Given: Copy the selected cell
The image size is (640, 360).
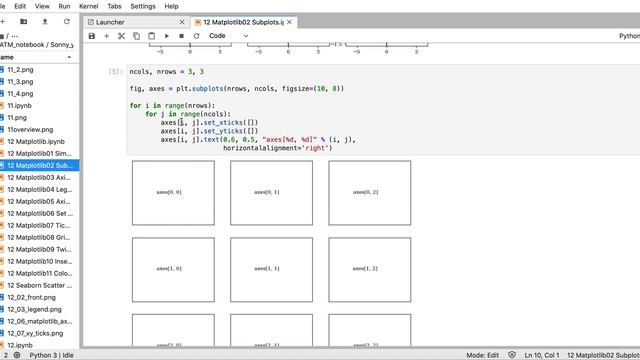Looking at the screenshot, I should 136,36.
